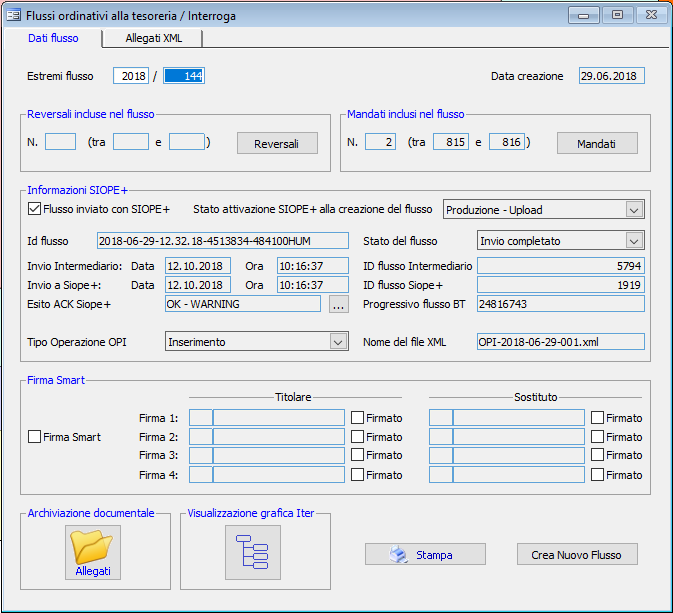Open the Visualizzazione grafica Iter diagram icon

[253, 552]
